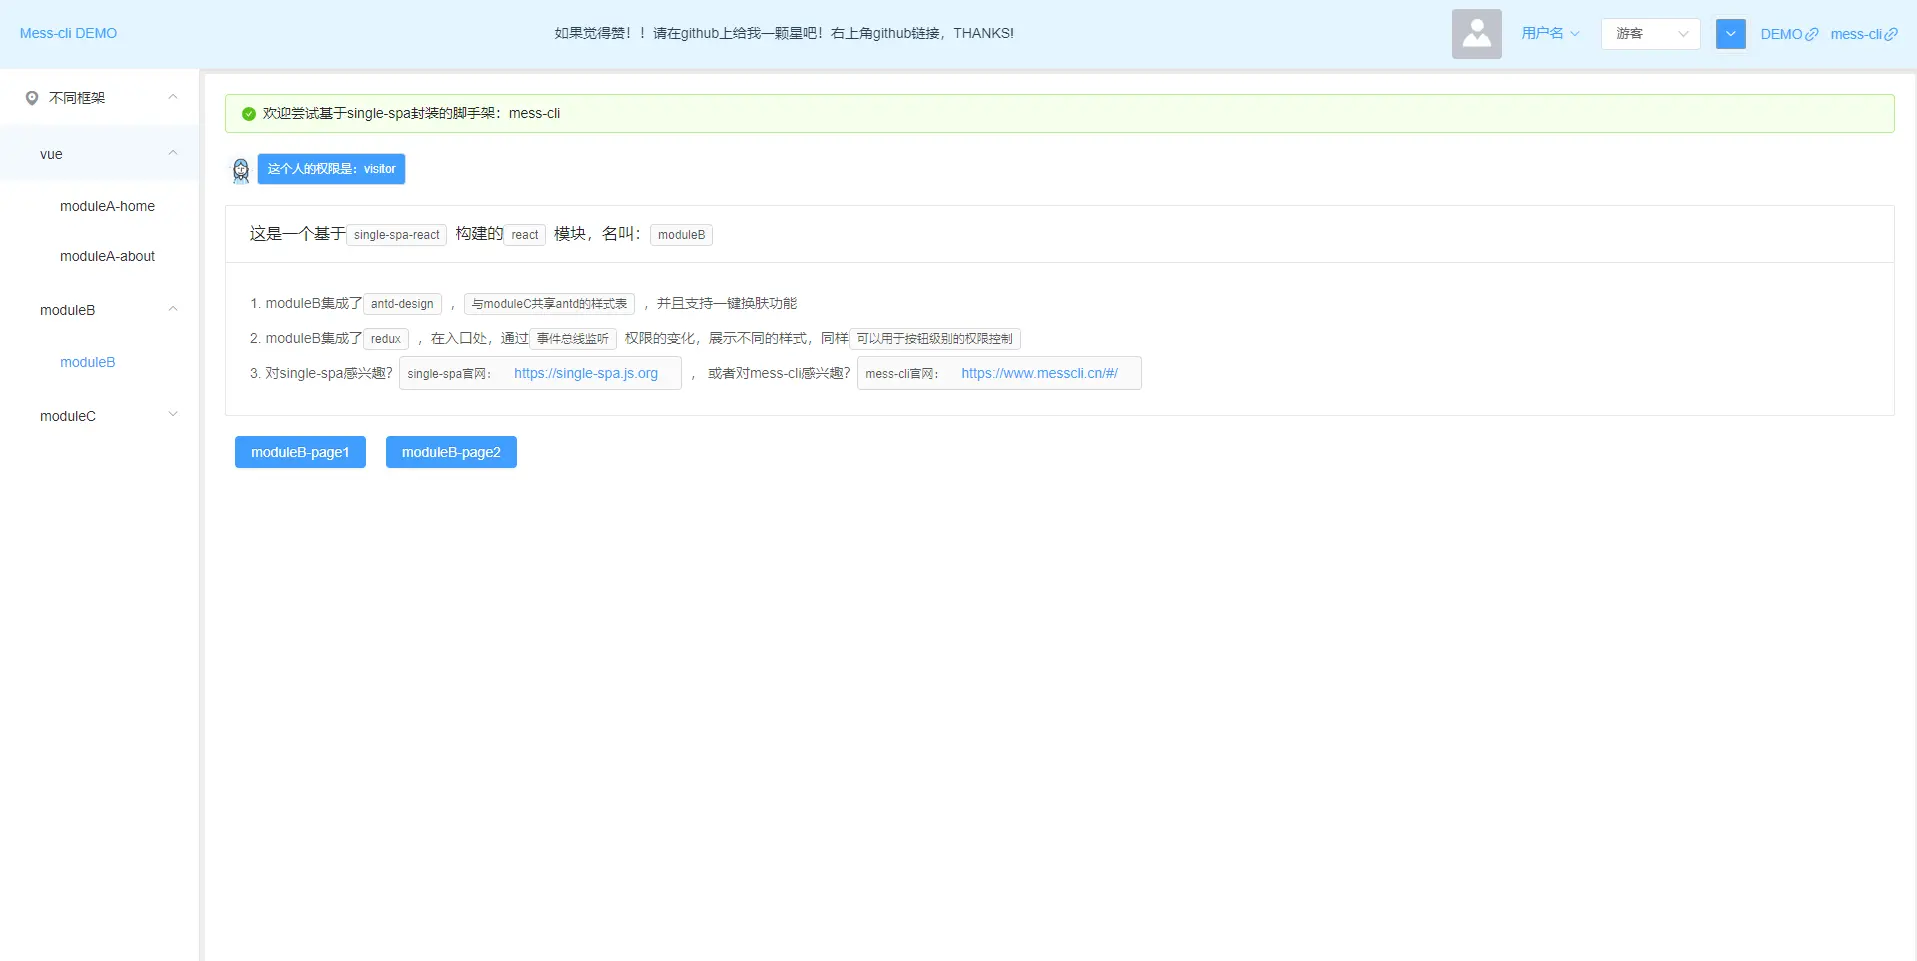The height and width of the screenshot is (961, 1917).
Task: Click the green success checkmark icon in welcome banner
Action: pos(247,113)
